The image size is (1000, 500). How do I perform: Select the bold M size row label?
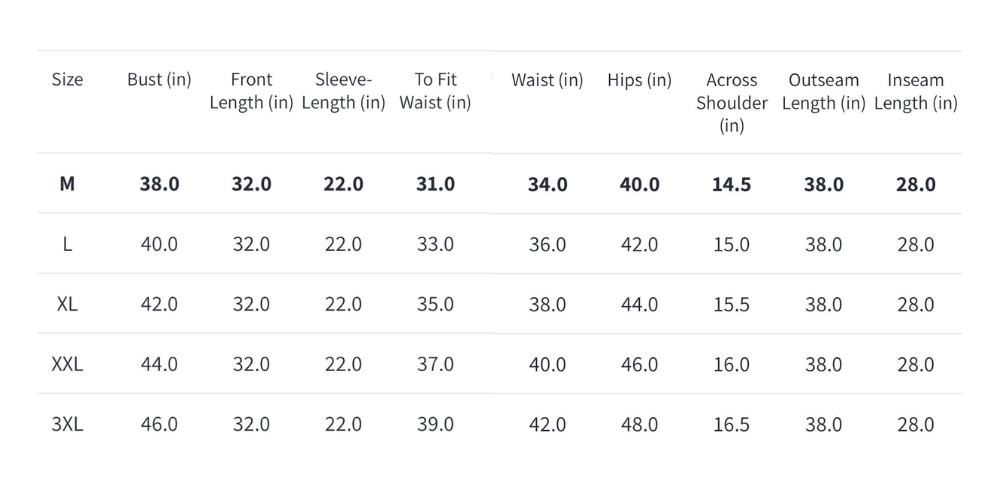[67, 184]
